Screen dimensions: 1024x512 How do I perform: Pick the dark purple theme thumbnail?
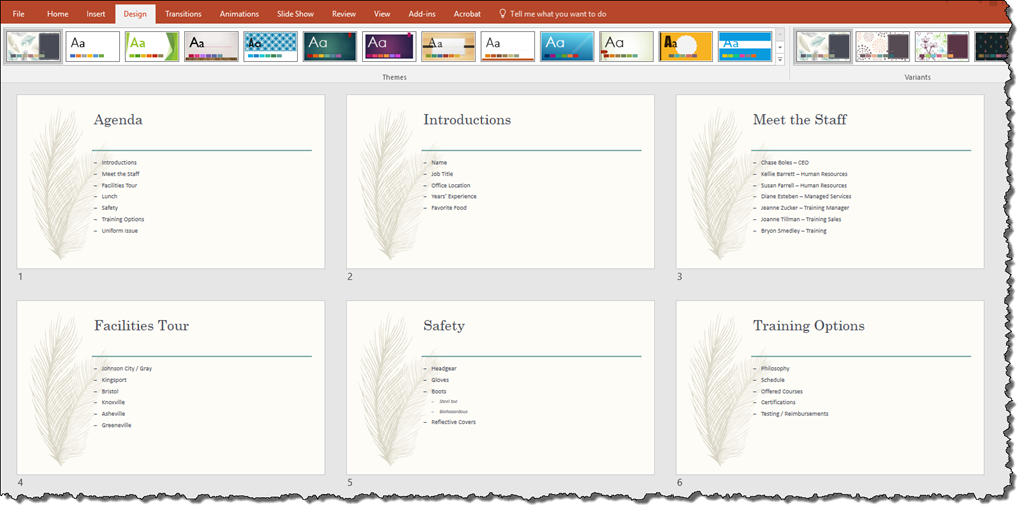click(x=389, y=46)
